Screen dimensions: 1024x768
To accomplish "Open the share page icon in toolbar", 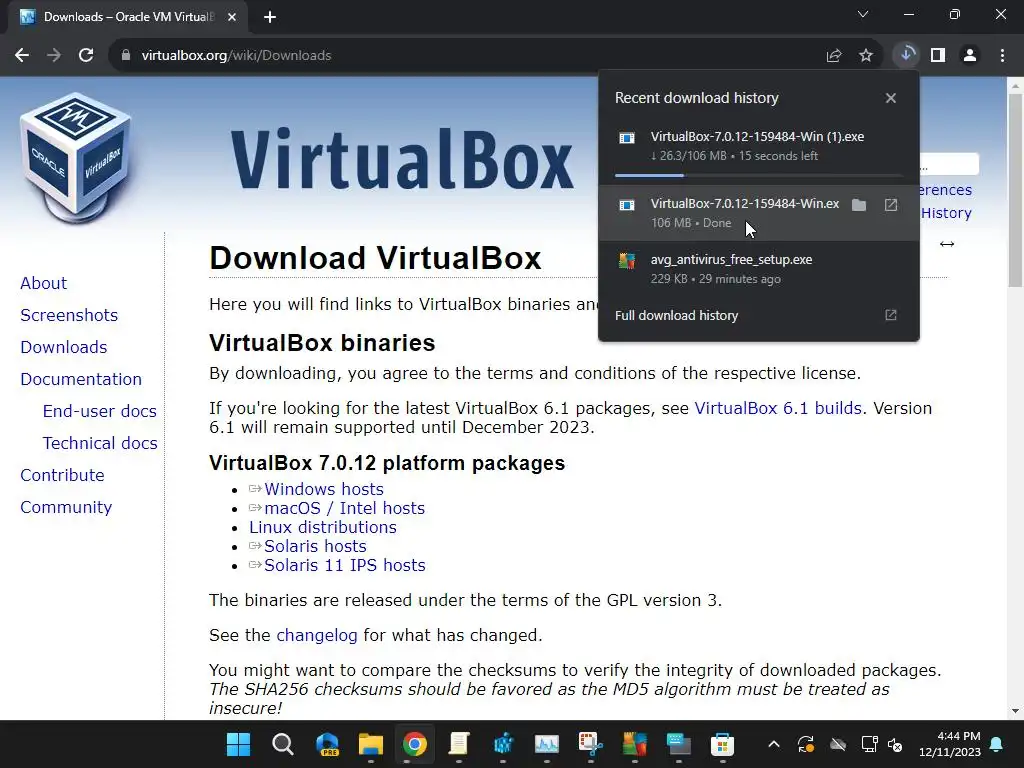I will [834, 56].
